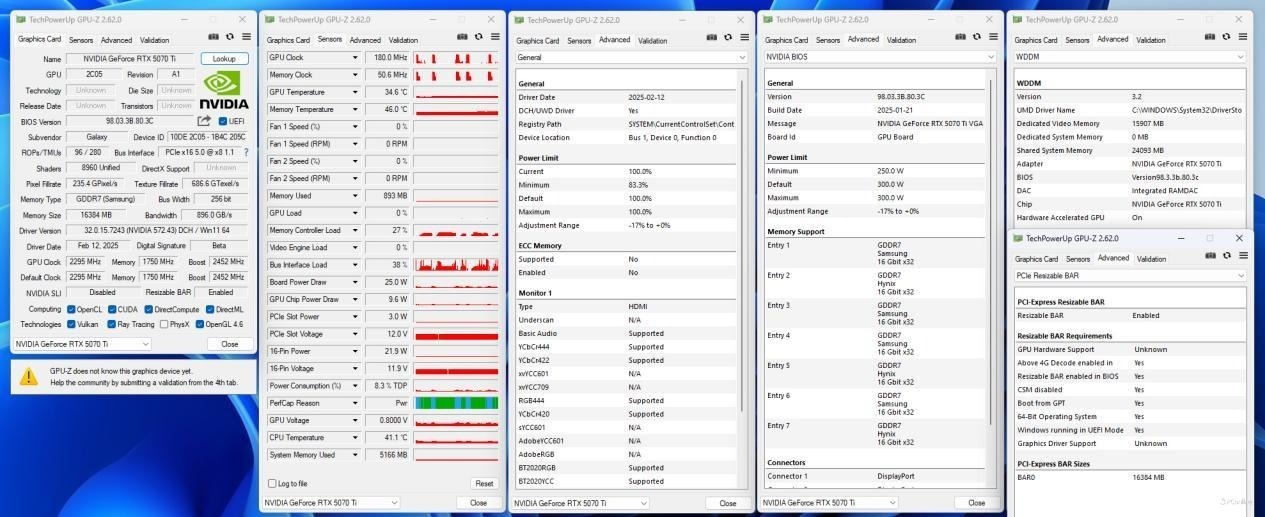Image resolution: width=1265 pixels, height=517 pixels.
Task: Open the hamburger menu in Sensors window
Action: pyautogui.click(x=495, y=37)
